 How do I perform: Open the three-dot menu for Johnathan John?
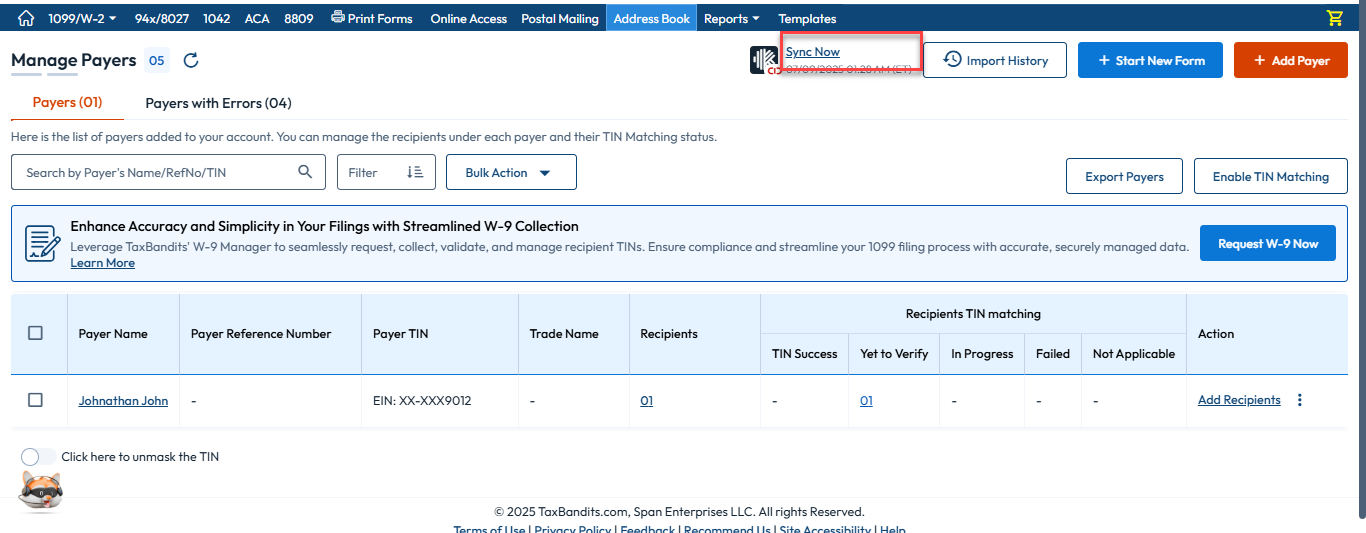(x=1300, y=400)
